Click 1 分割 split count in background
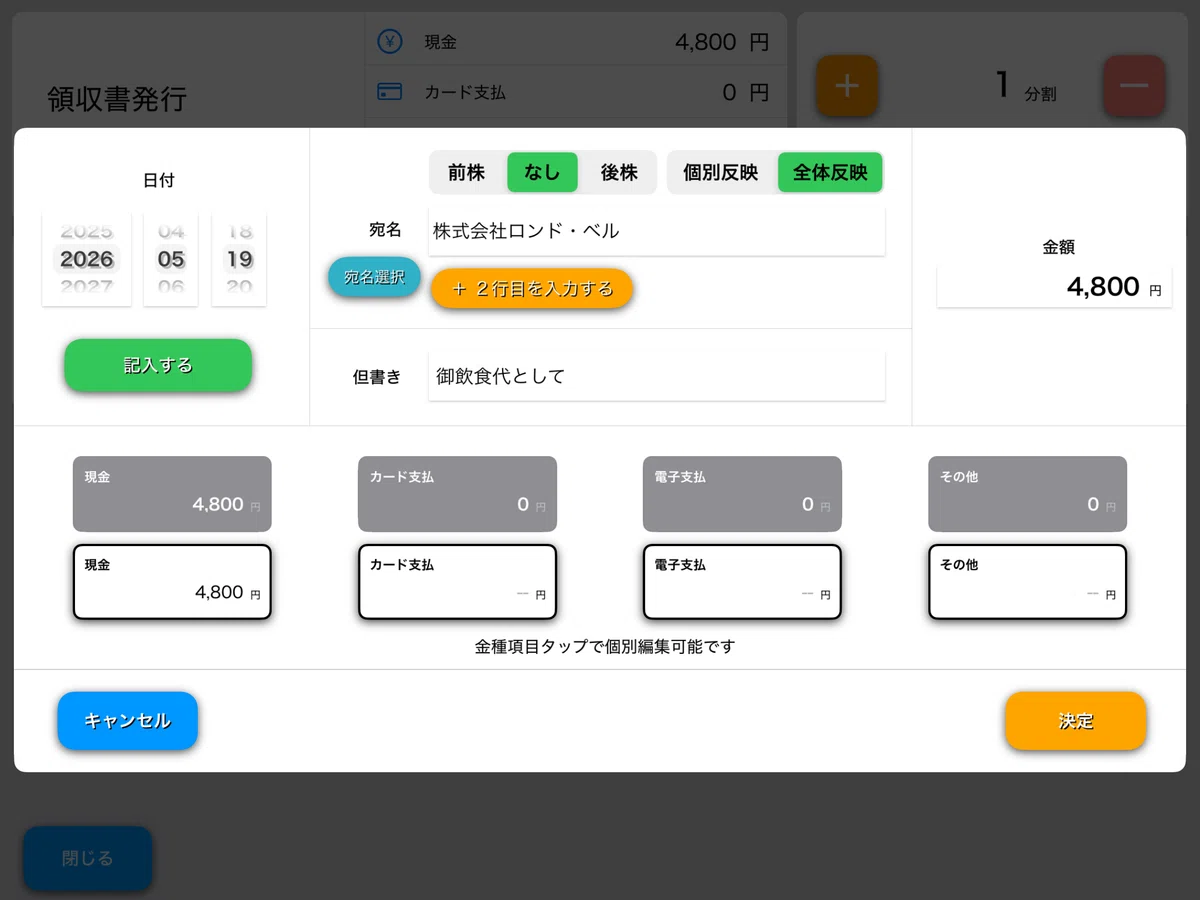 pos(1026,87)
